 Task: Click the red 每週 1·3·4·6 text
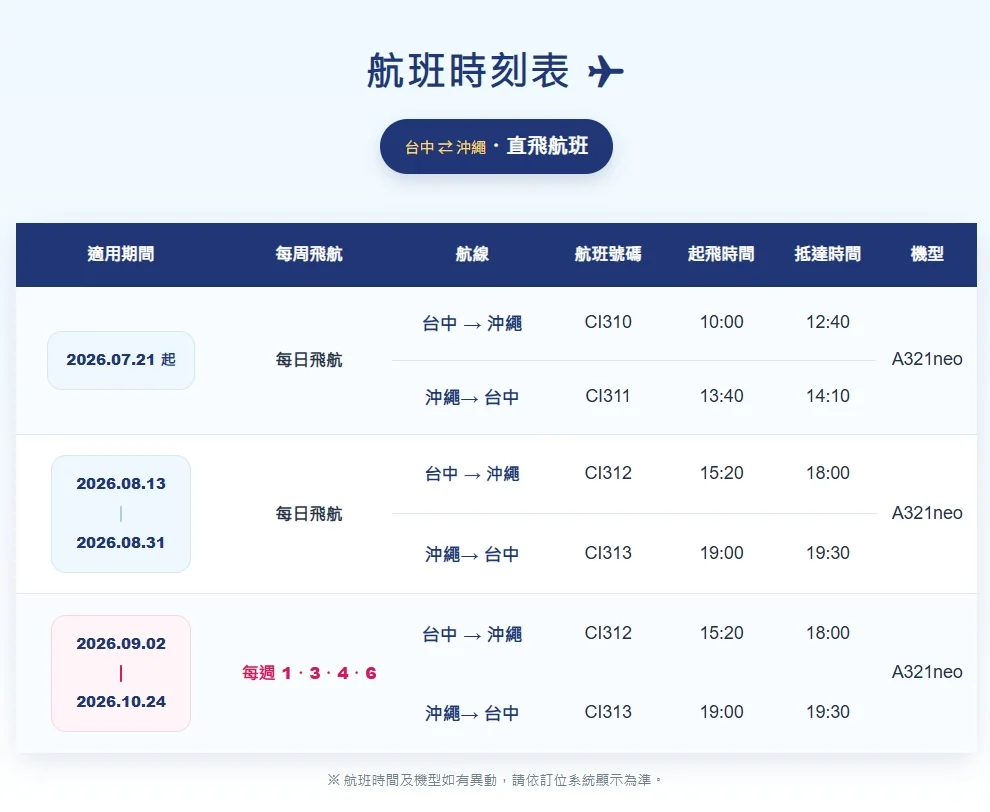coord(309,673)
